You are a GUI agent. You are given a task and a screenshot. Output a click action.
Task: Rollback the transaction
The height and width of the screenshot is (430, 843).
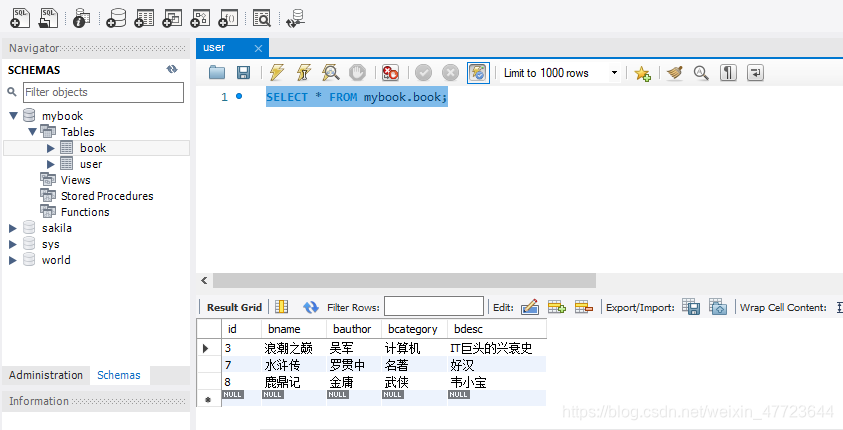pos(451,73)
